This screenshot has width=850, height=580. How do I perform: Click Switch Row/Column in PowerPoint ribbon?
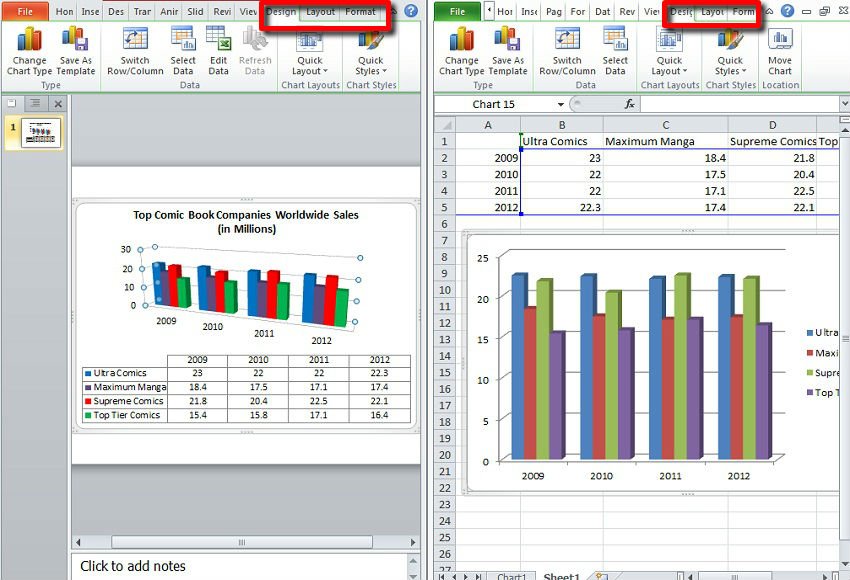coord(135,51)
